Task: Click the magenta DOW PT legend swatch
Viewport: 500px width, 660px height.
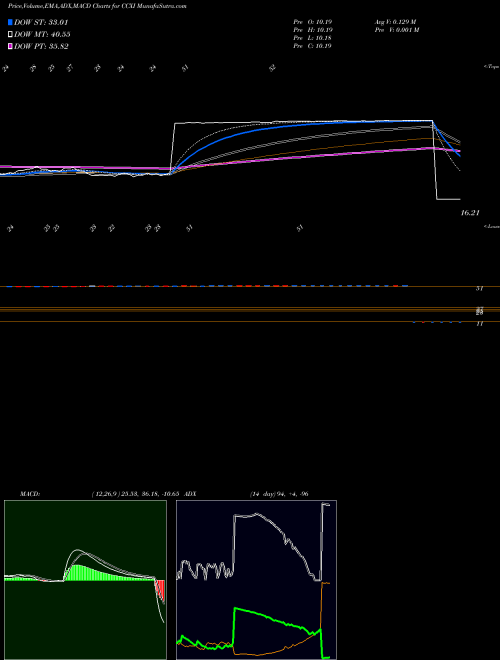Action: click(10, 46)
